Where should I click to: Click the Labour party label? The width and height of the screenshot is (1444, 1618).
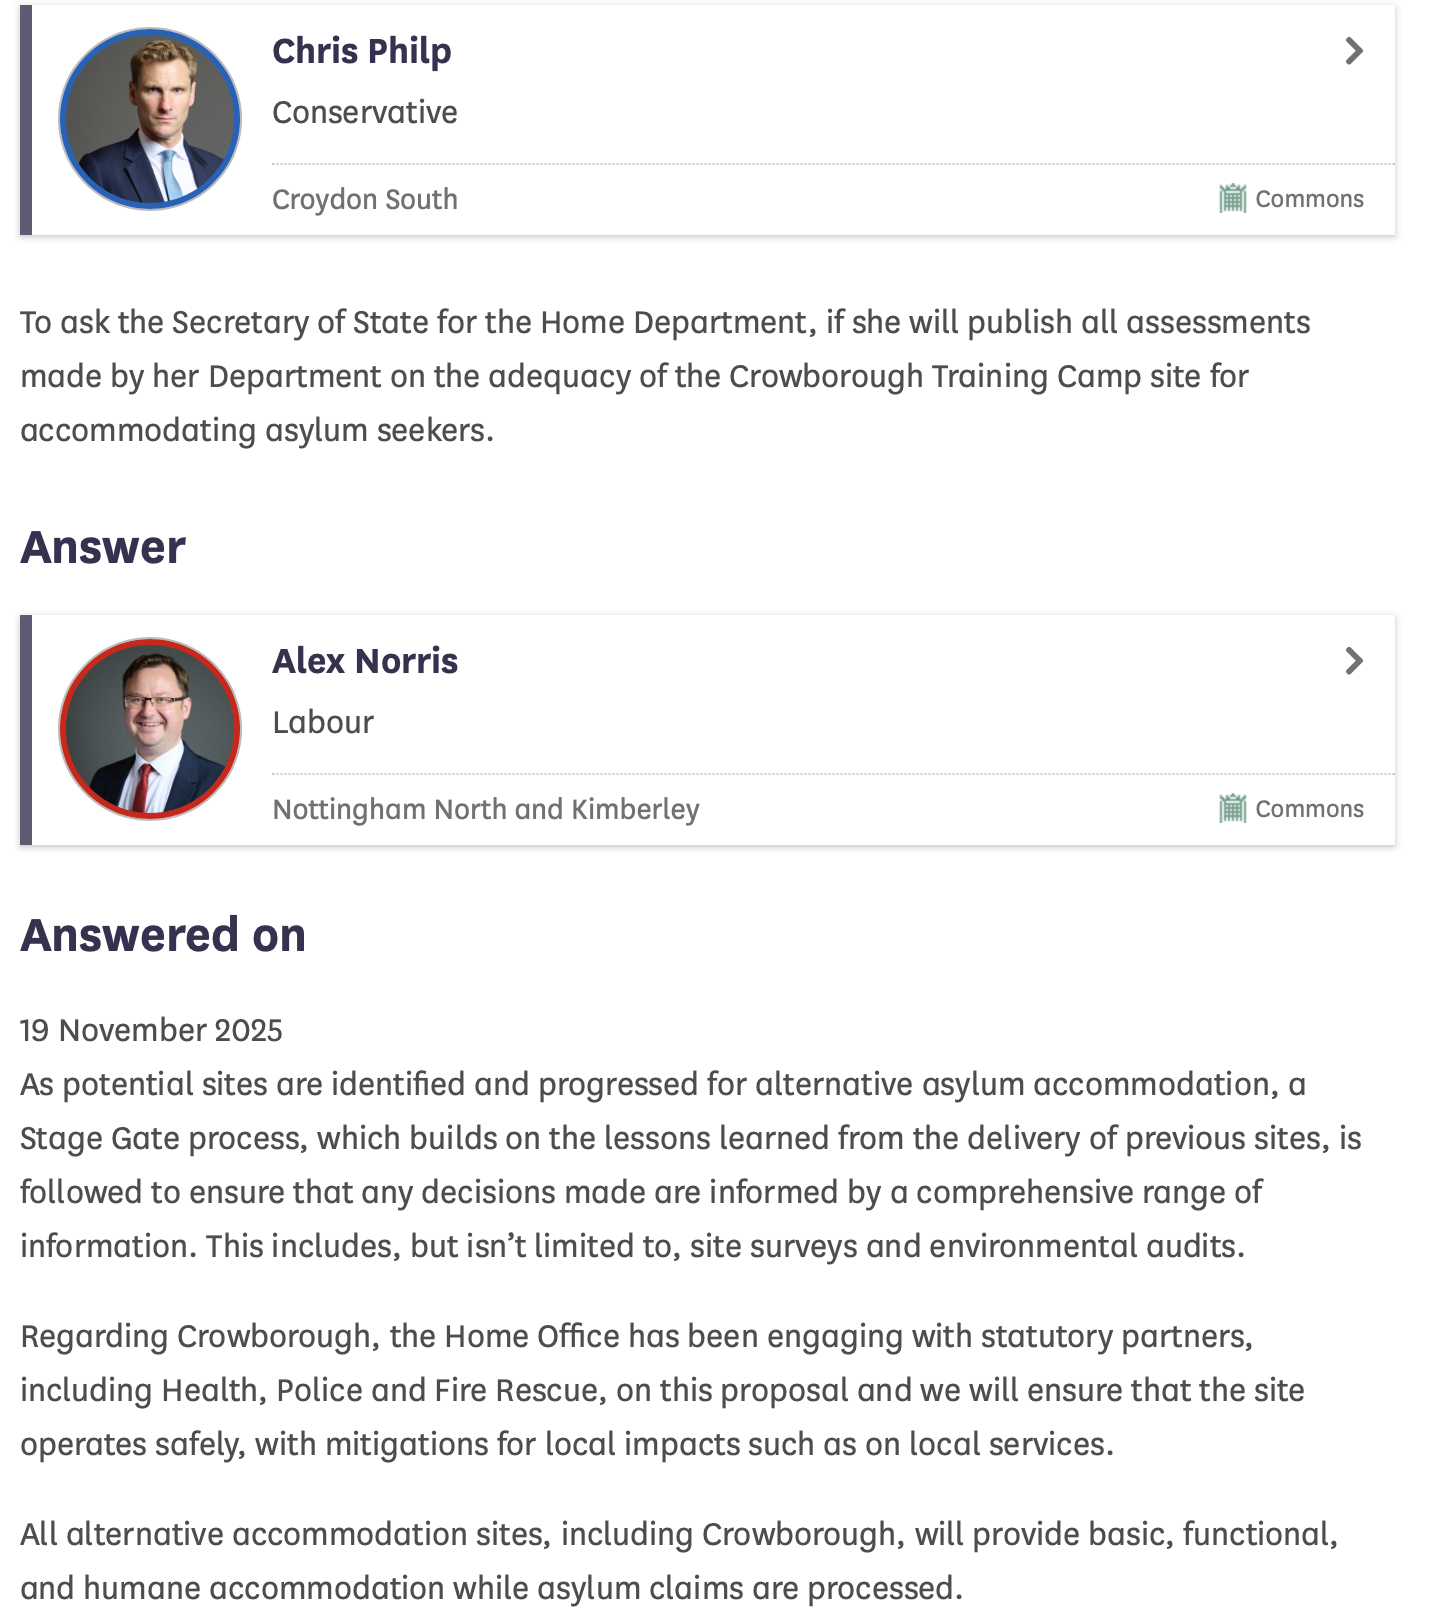click(x=323, y=722)
